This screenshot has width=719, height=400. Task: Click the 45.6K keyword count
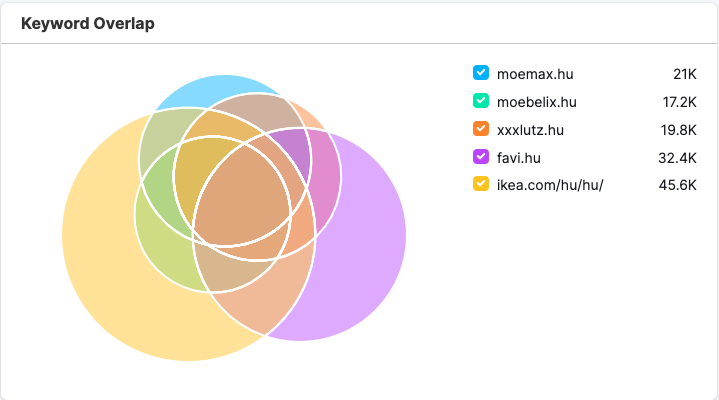click(x=678, y=185)
